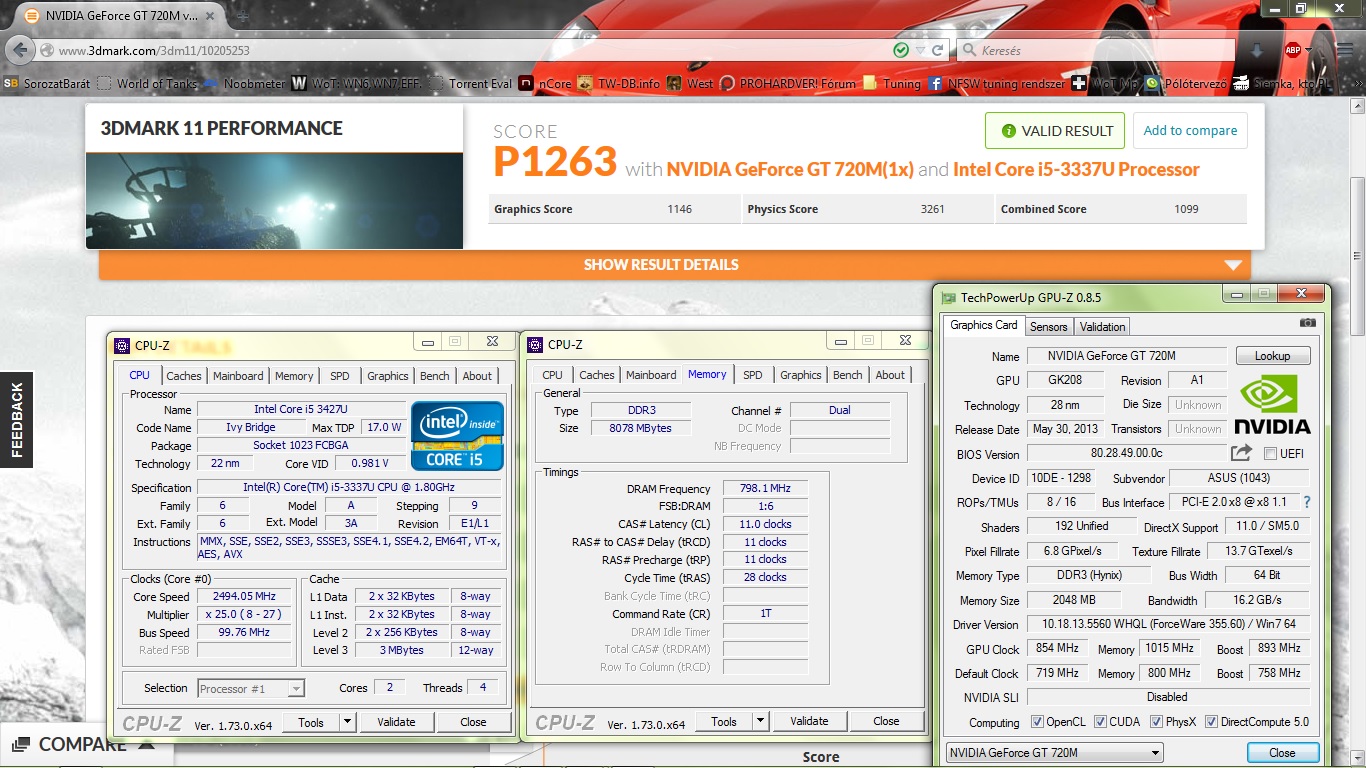Image resolution: width=1366 pixels, height=768 pixels.
Task: Click the browser back arrow button
Action: 21,50
